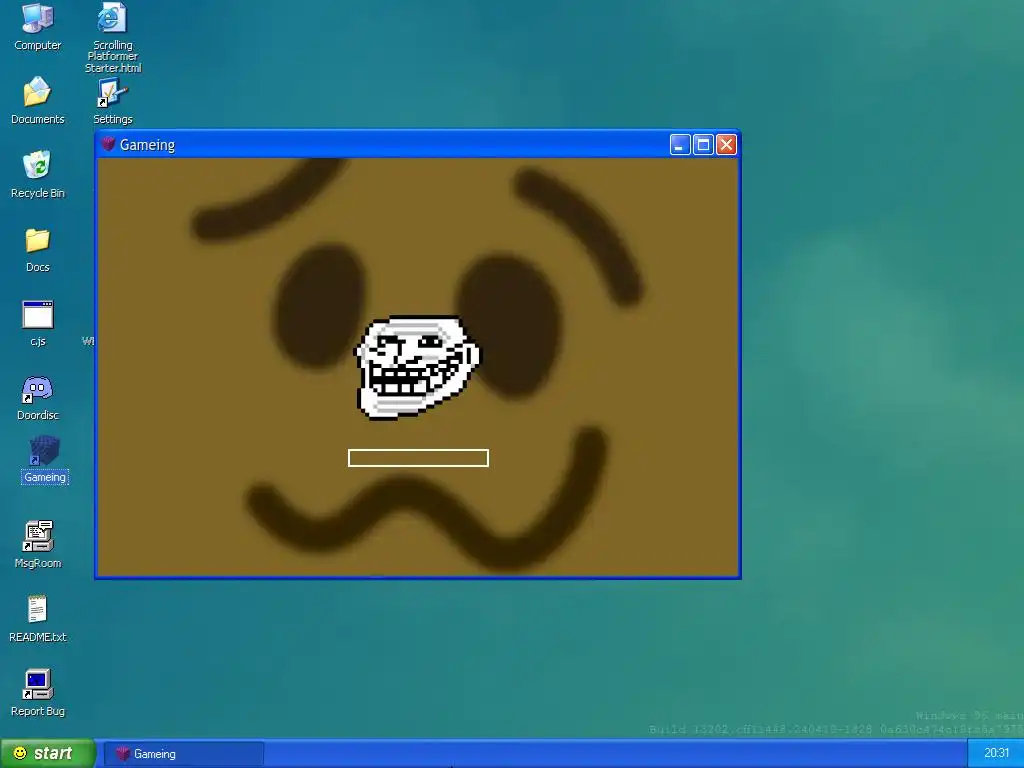Click the troll face image
This screenshot has width=1024, height=768.
(417, 366)
